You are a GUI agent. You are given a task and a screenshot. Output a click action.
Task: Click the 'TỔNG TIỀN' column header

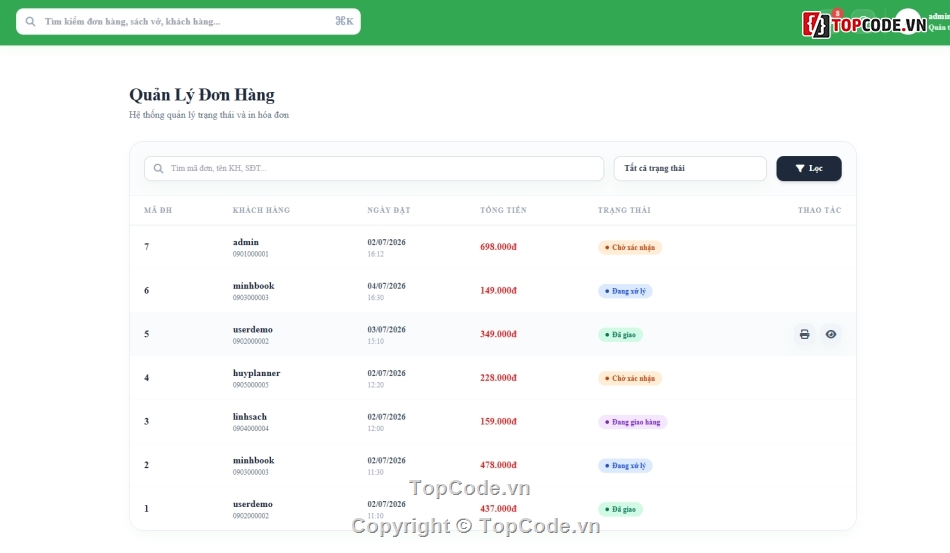503,210
